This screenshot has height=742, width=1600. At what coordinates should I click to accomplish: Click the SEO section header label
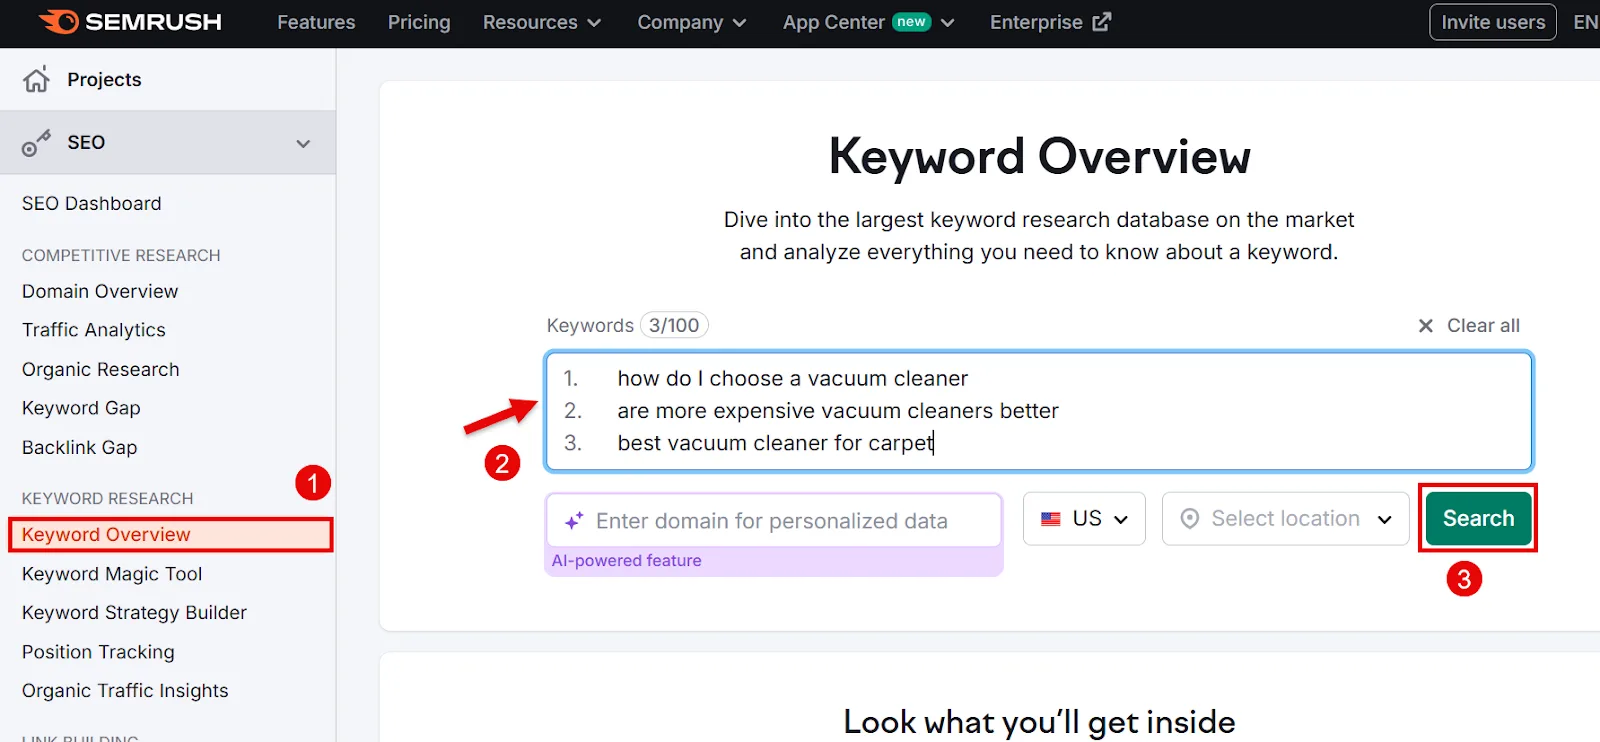(x=86, y=143)
